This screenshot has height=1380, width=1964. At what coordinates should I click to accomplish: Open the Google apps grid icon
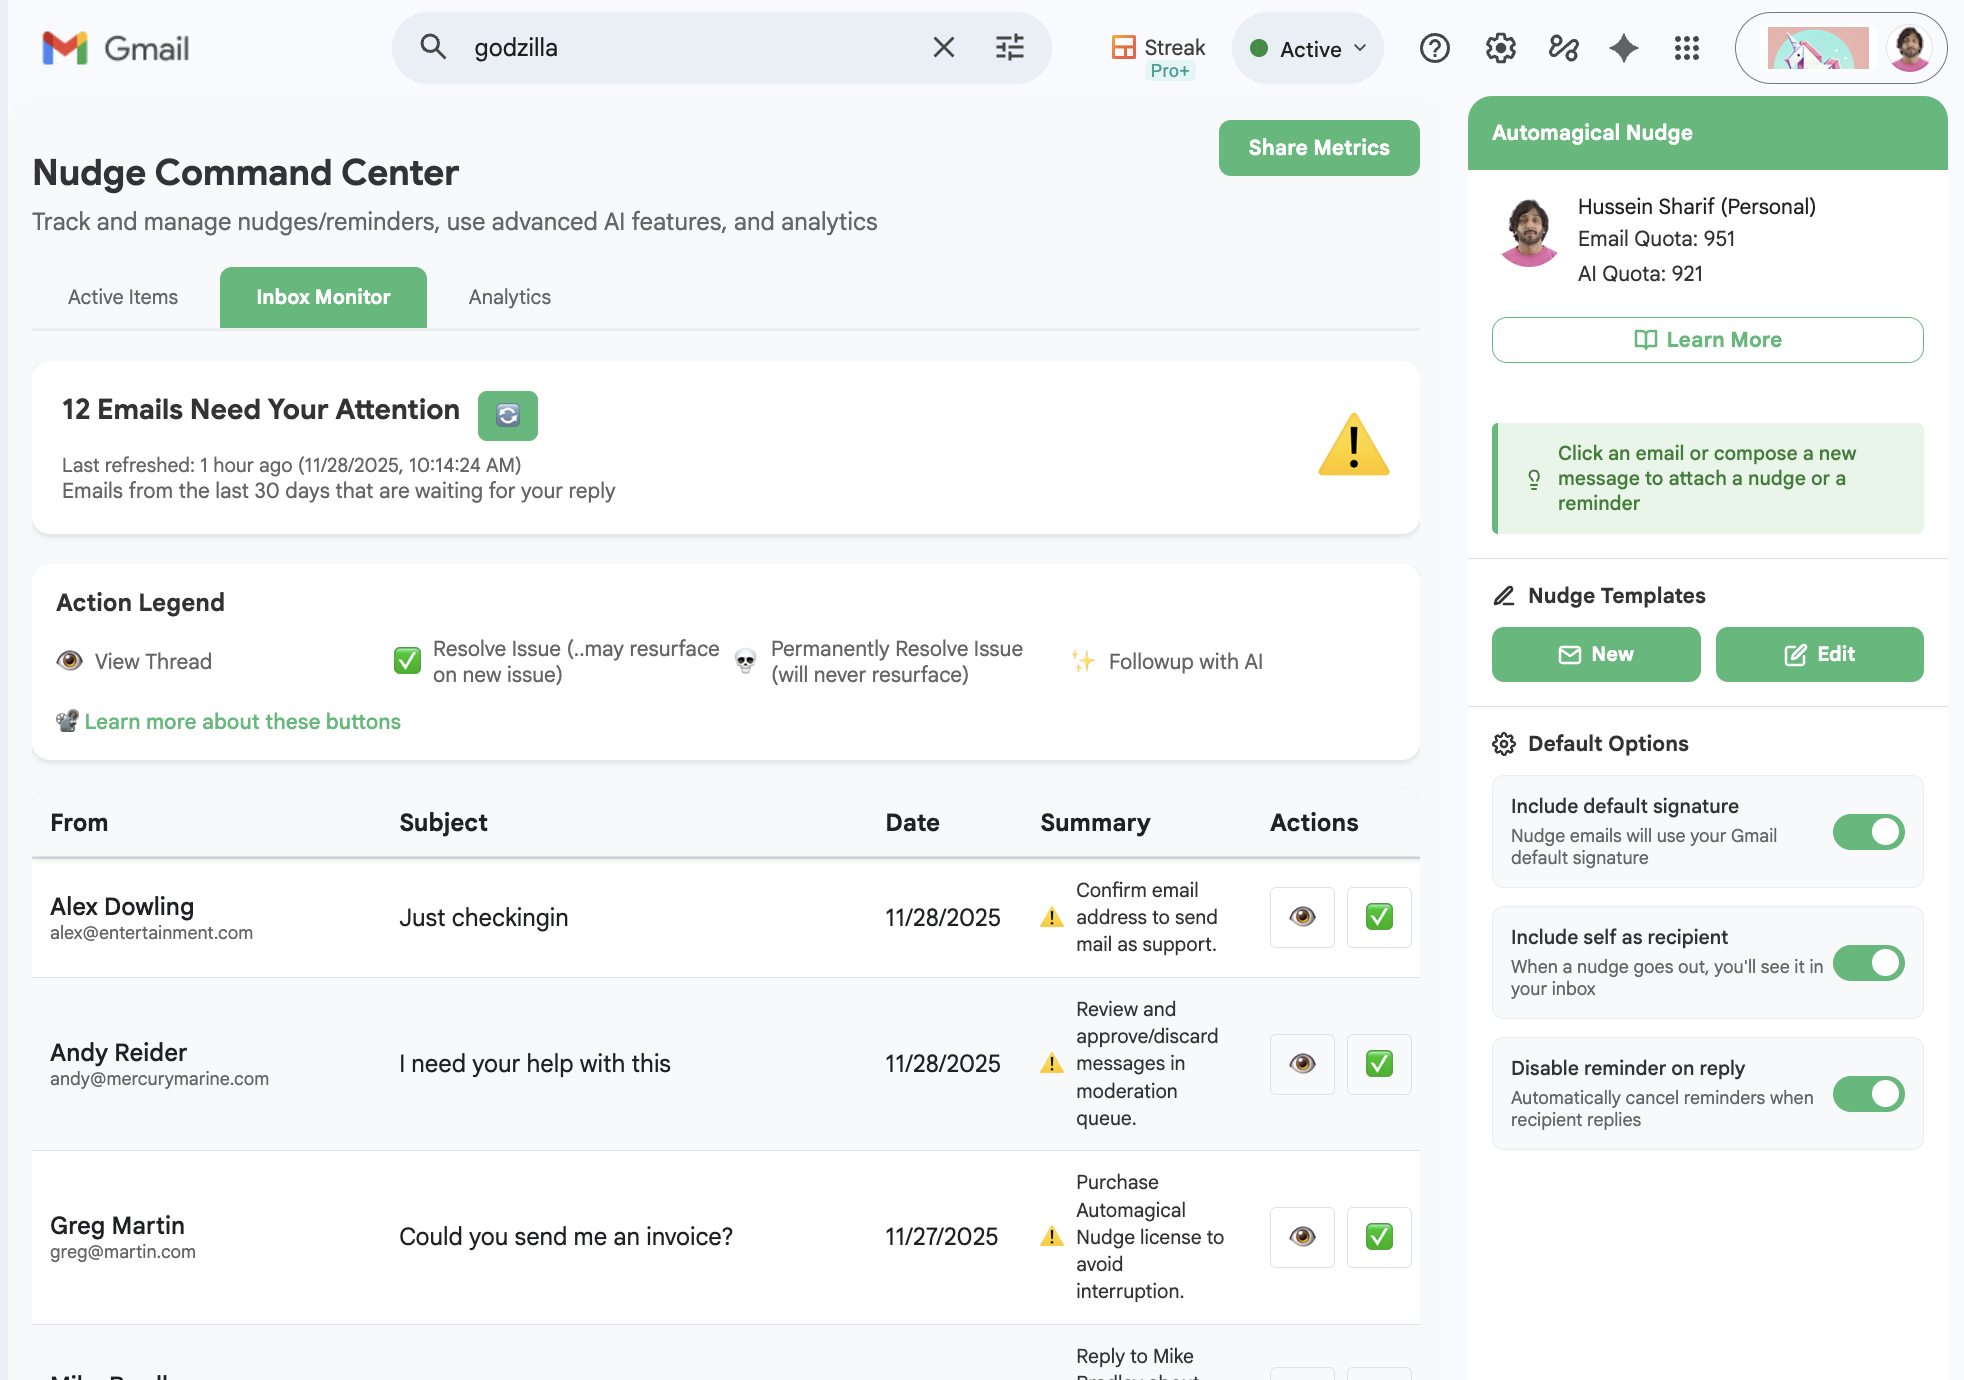(x=1687, y=48)
